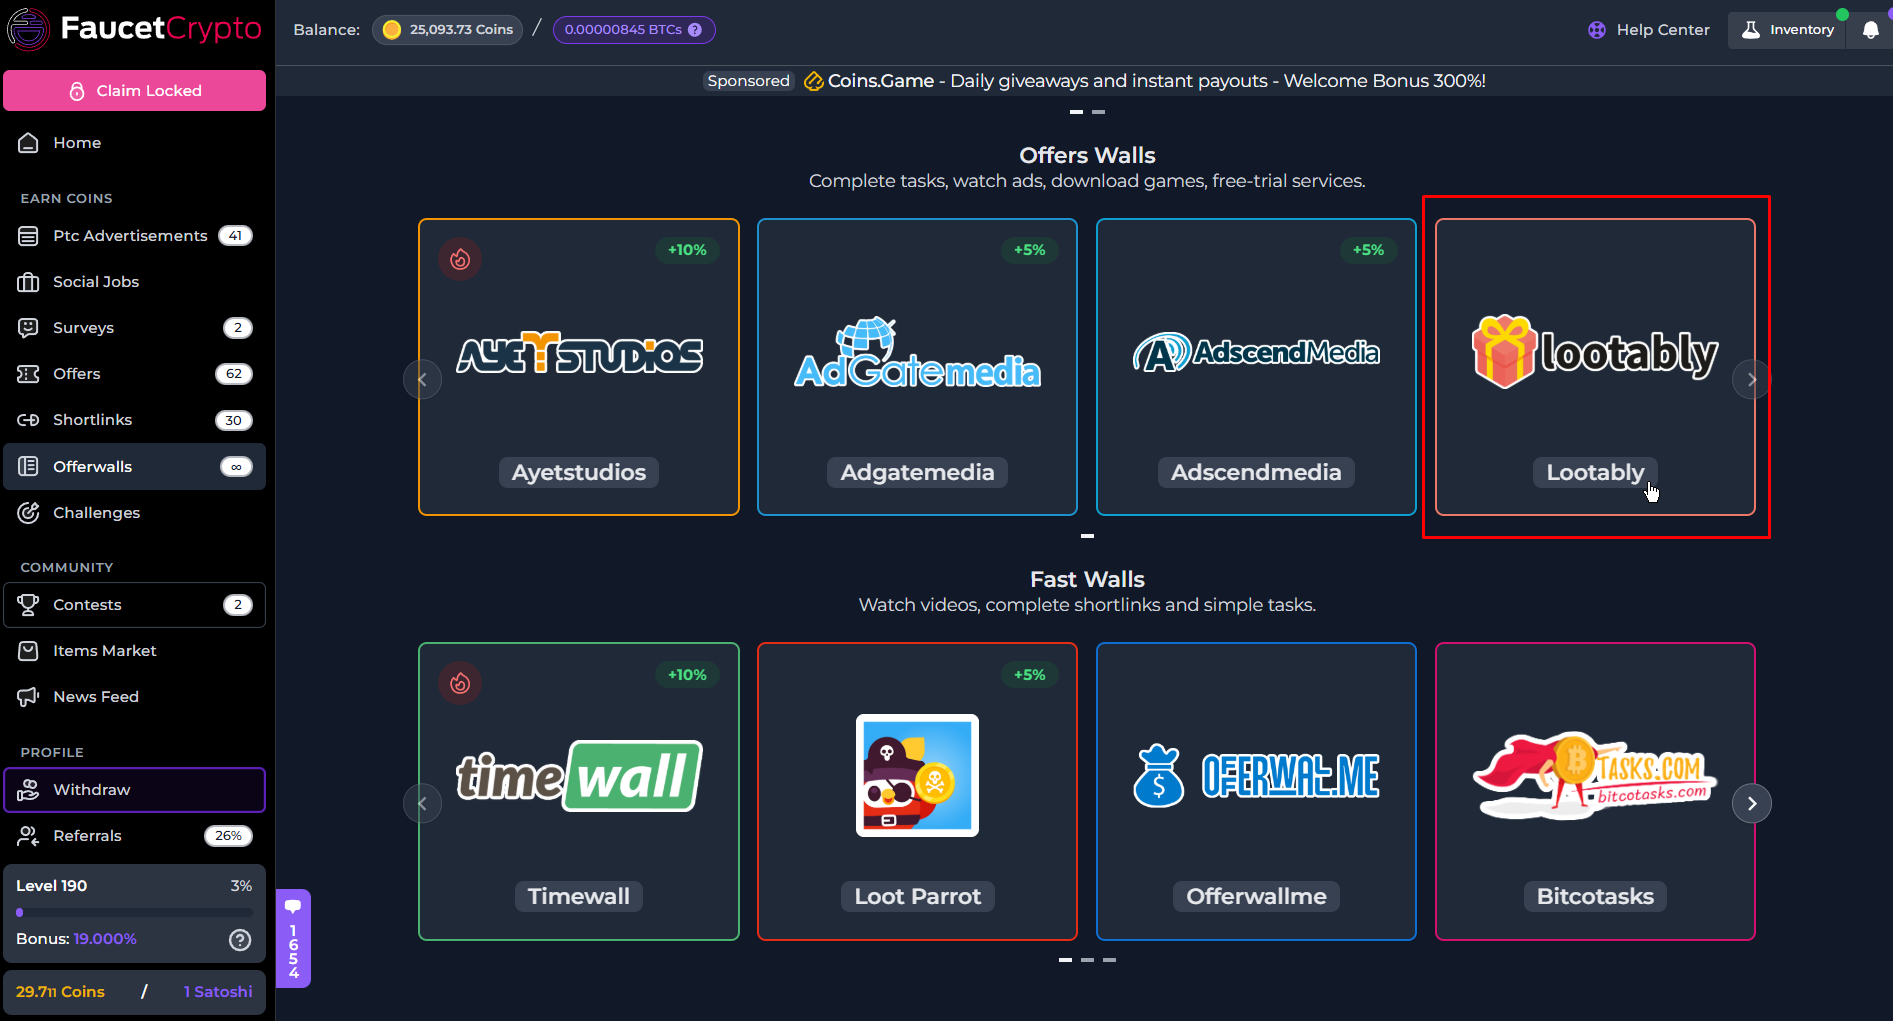Open Social Jobs page
The width and height of the screenshot is (1893, 1021).
[x=135, y=282]
